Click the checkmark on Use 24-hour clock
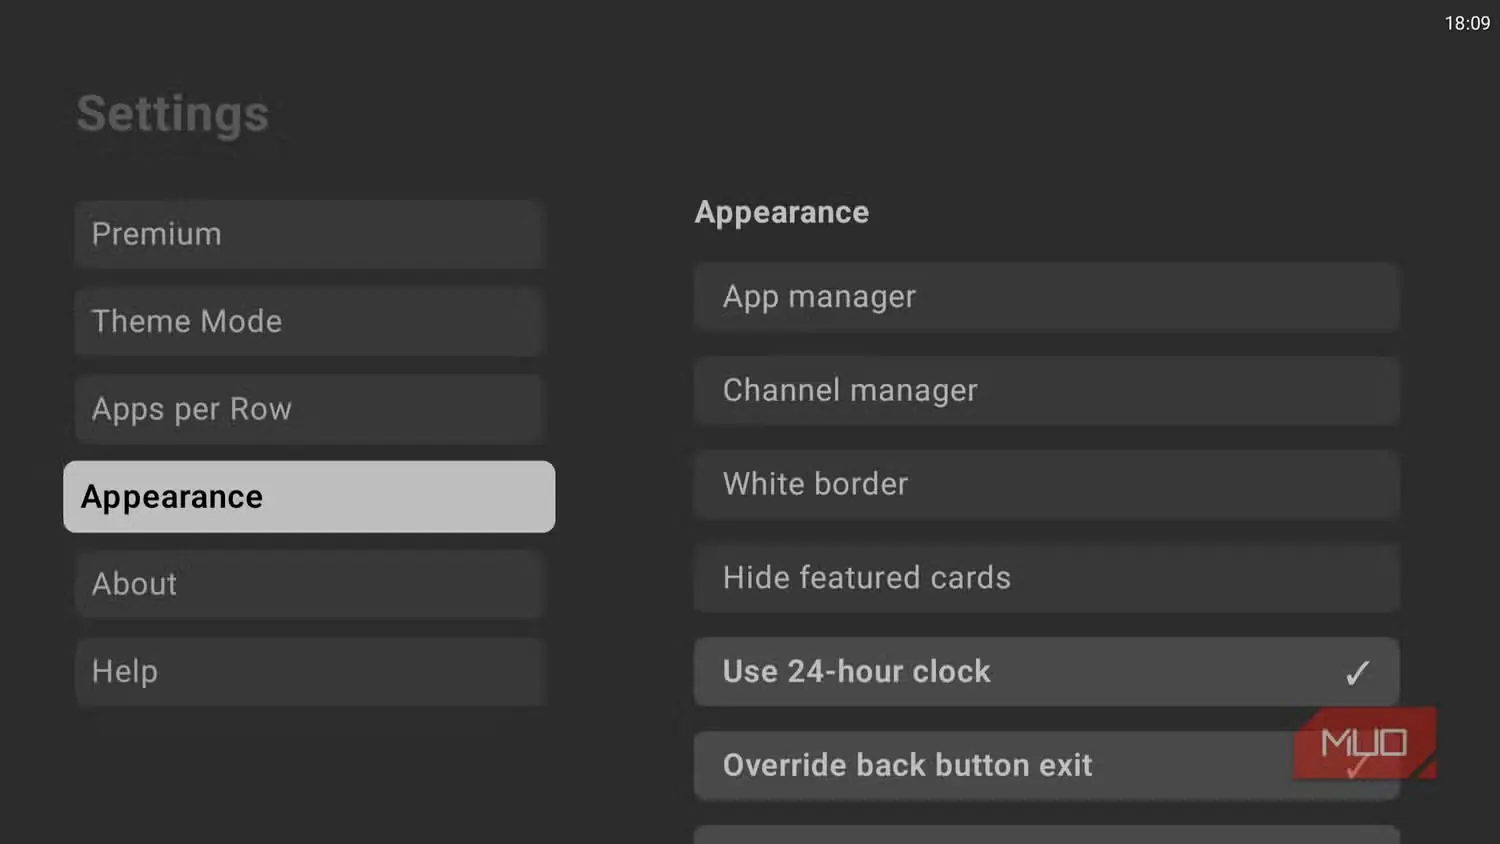This screenshot has height=844, width=1500. 1357,673
